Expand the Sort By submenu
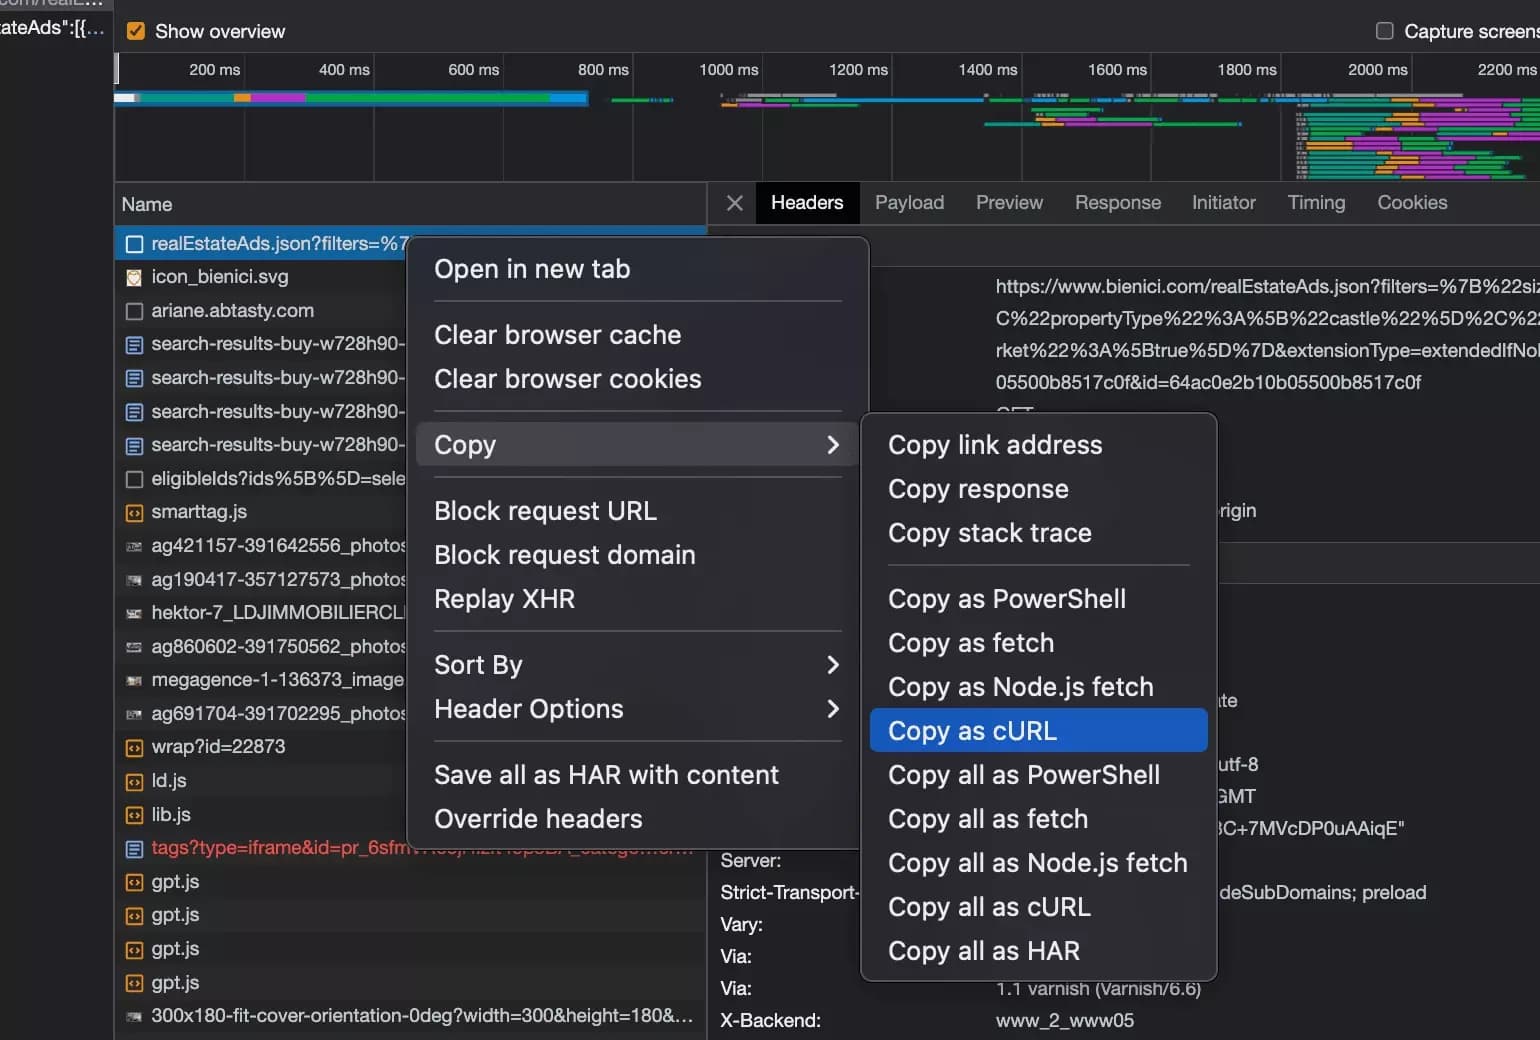The height and width of the screenshot is (1040, 1540). (x=832, y=665)
